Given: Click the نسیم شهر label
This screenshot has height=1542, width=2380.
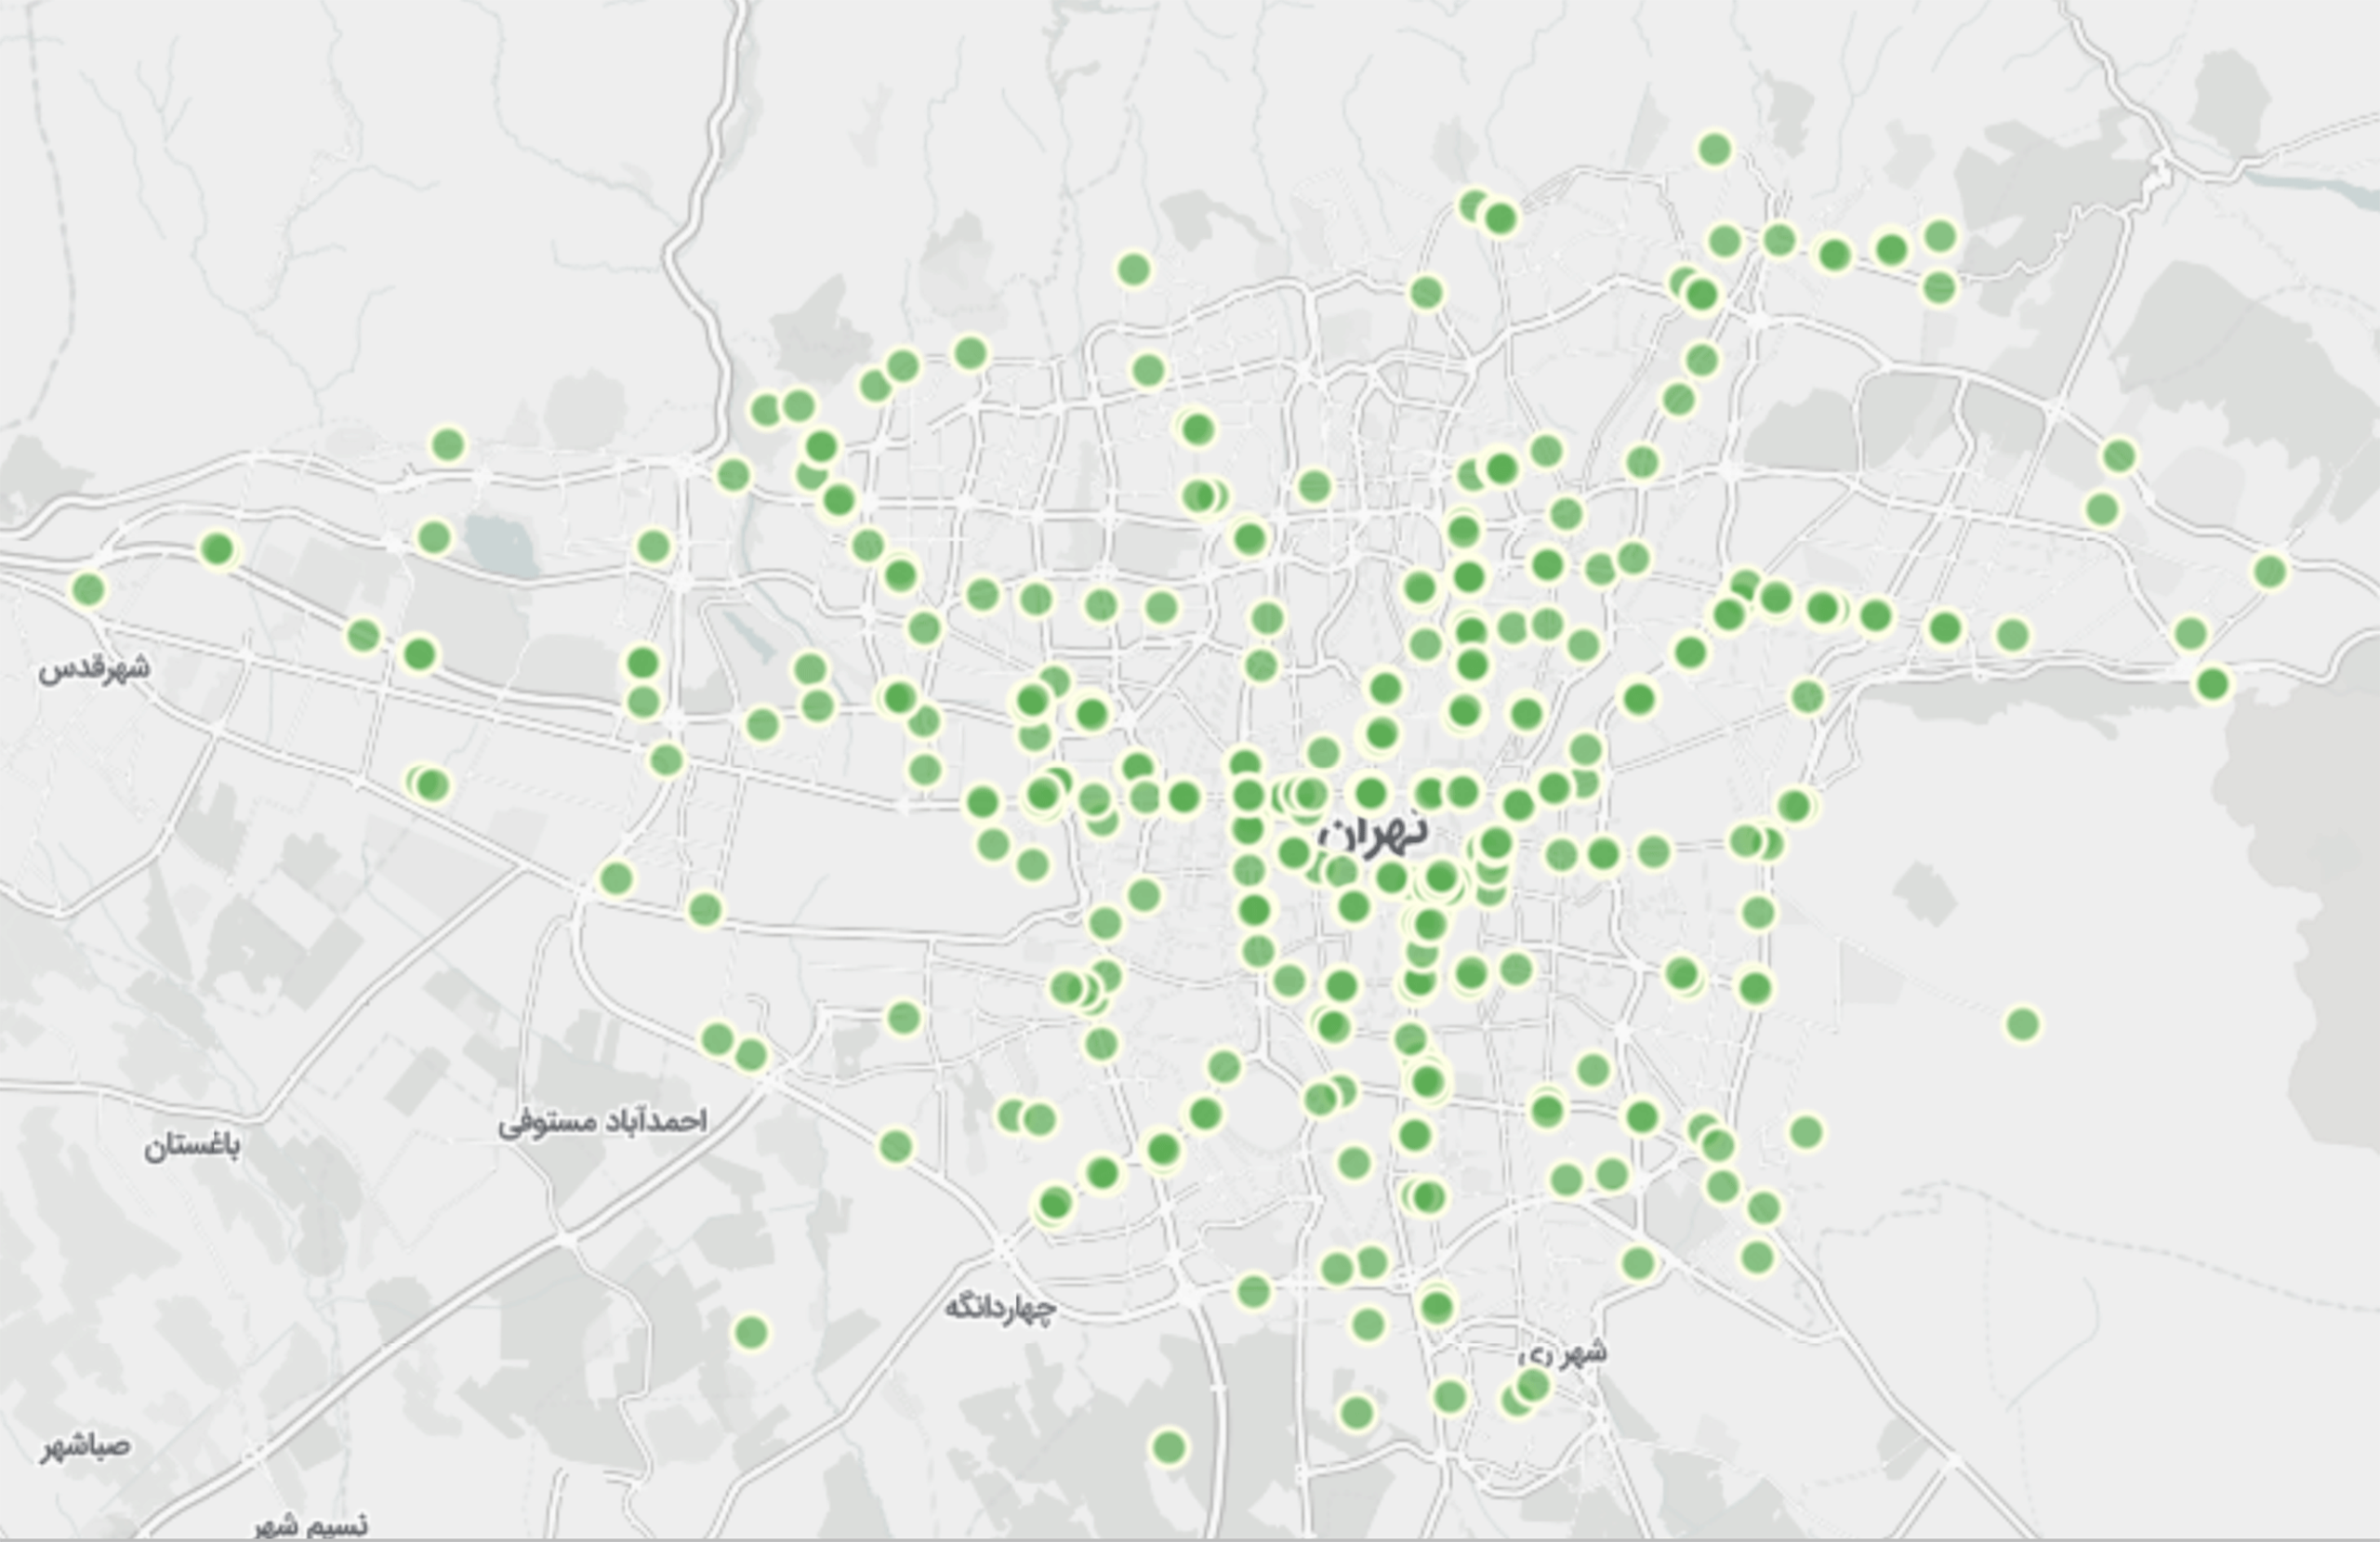Looking at the screenshot, I should coord(311,1525).
